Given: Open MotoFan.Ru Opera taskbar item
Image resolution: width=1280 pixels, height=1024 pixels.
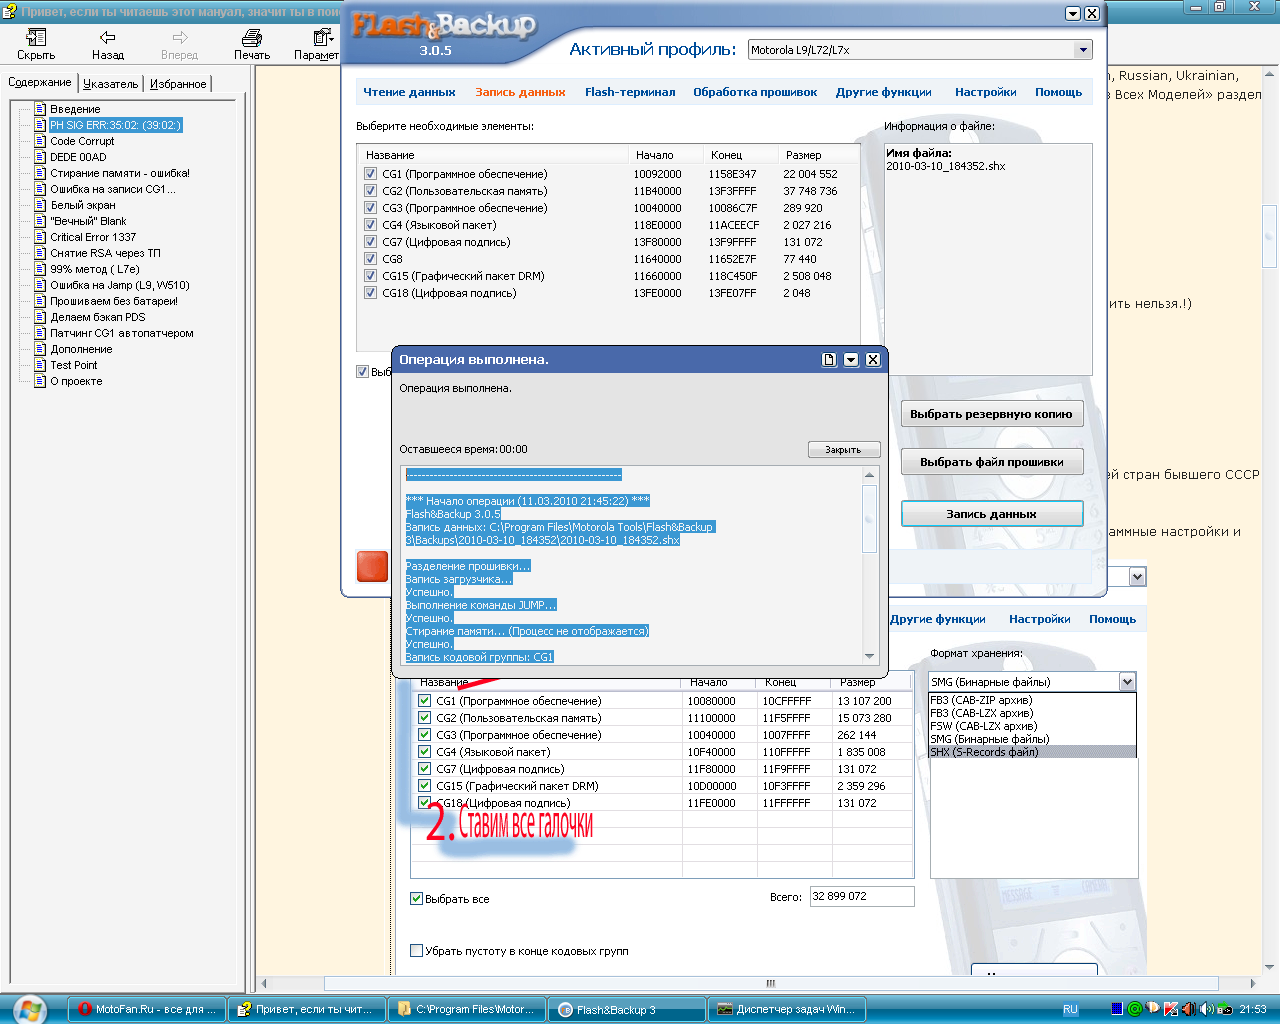Looking at the screenshot, I should click(148, 1010).
